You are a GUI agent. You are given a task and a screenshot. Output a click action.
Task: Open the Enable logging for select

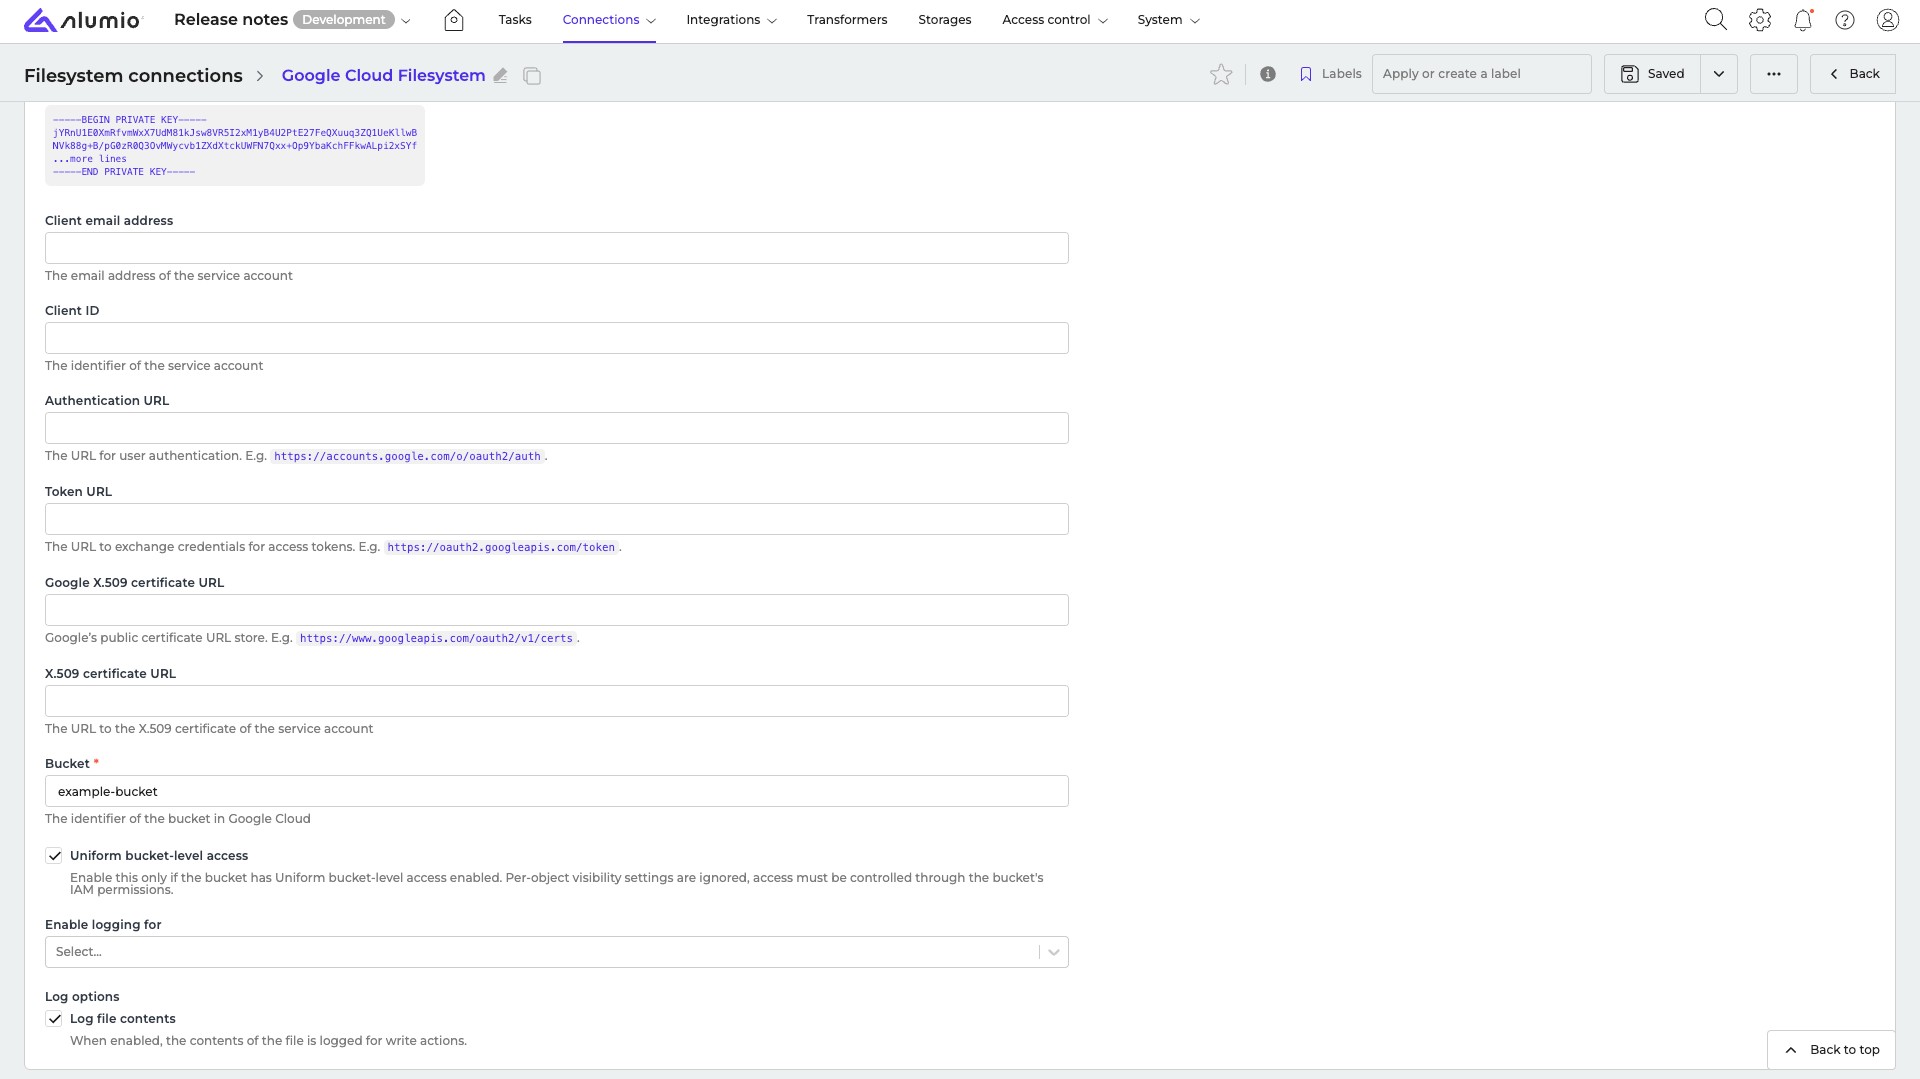pos(557,952)
